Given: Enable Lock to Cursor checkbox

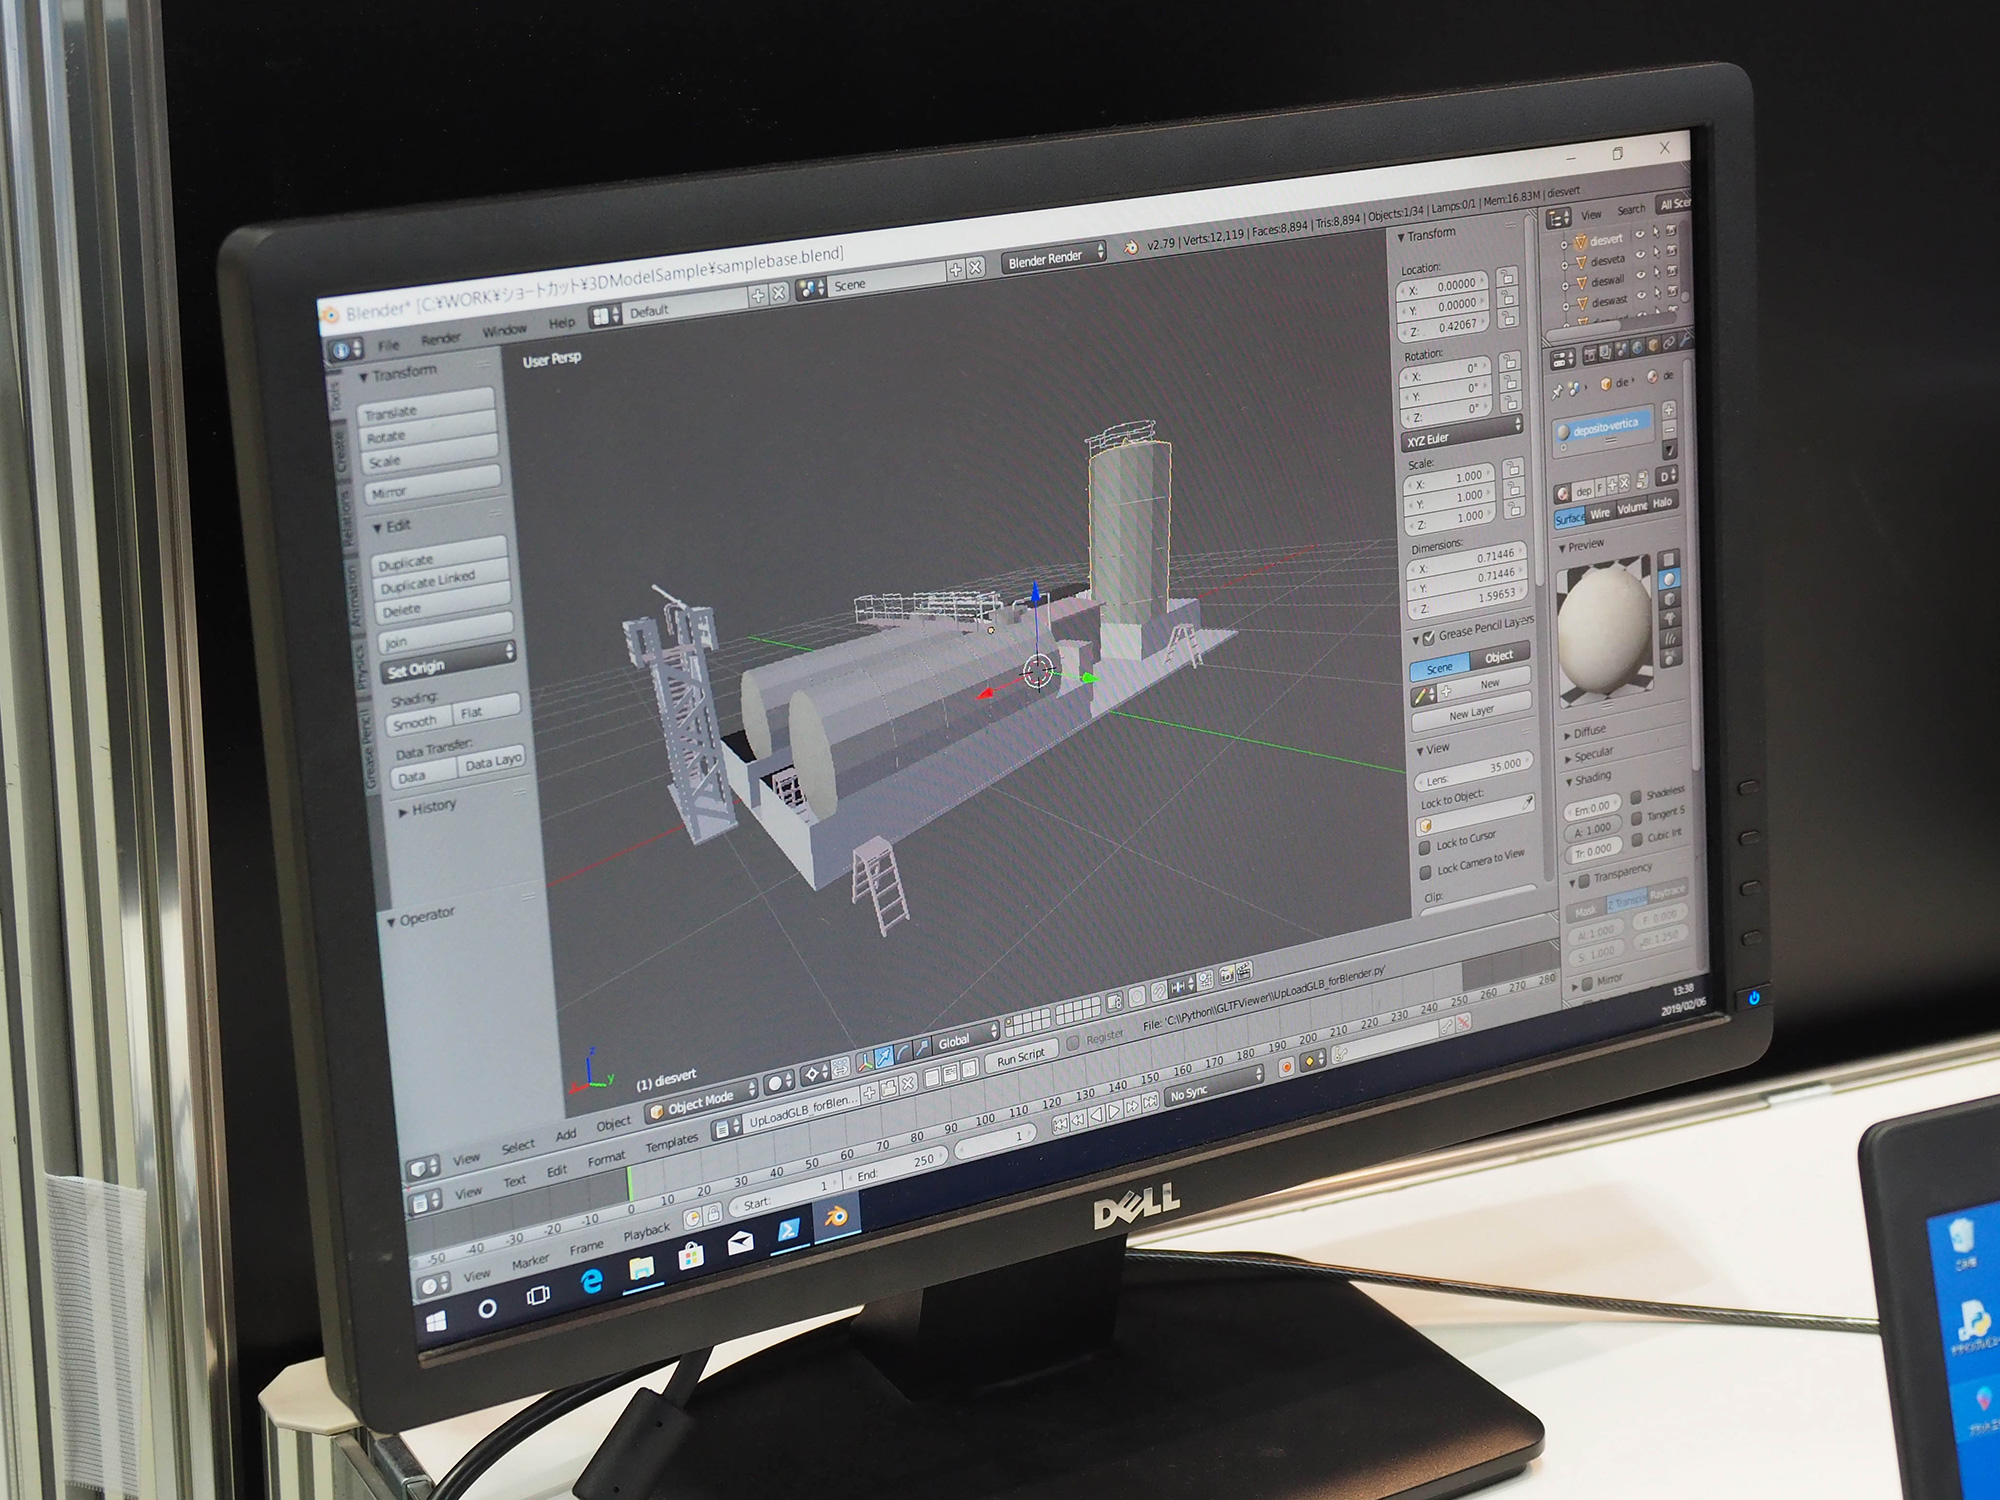Looking at the screenshot, I should click(x=1425, y=848).
